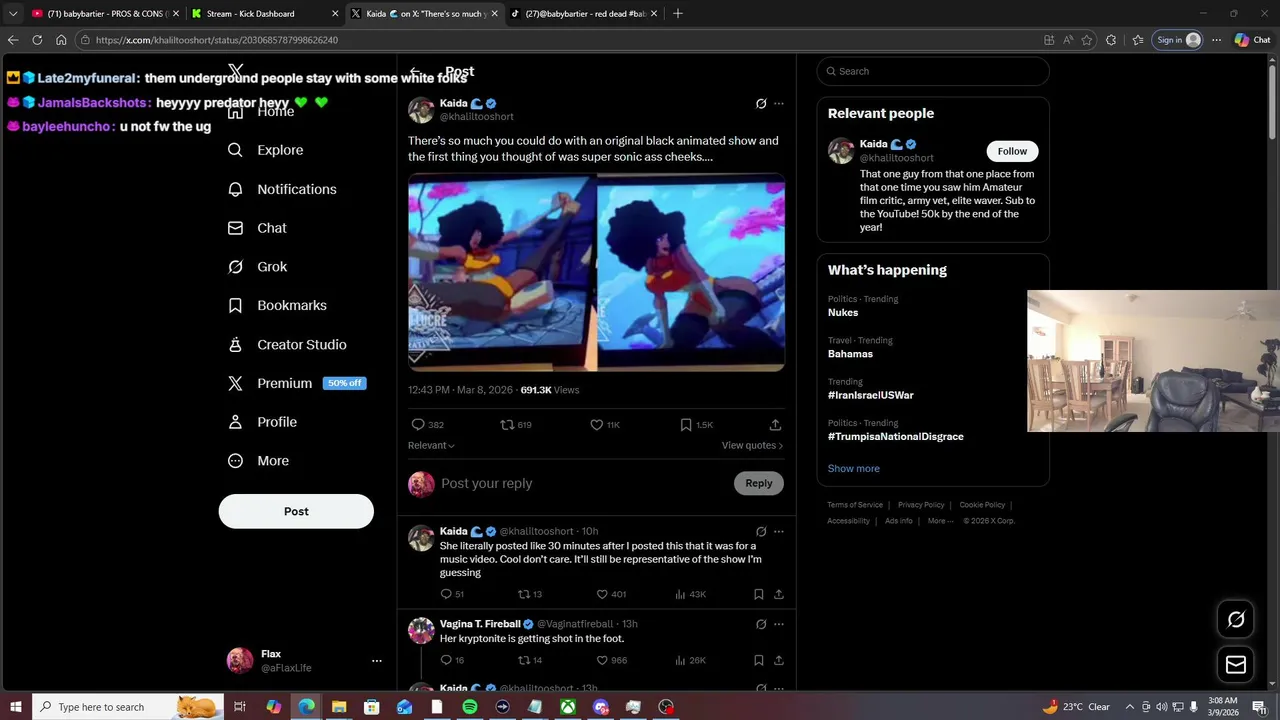Open Copilot Chat in Edge
The image size is (1280, 720).
pos(1252,40)
